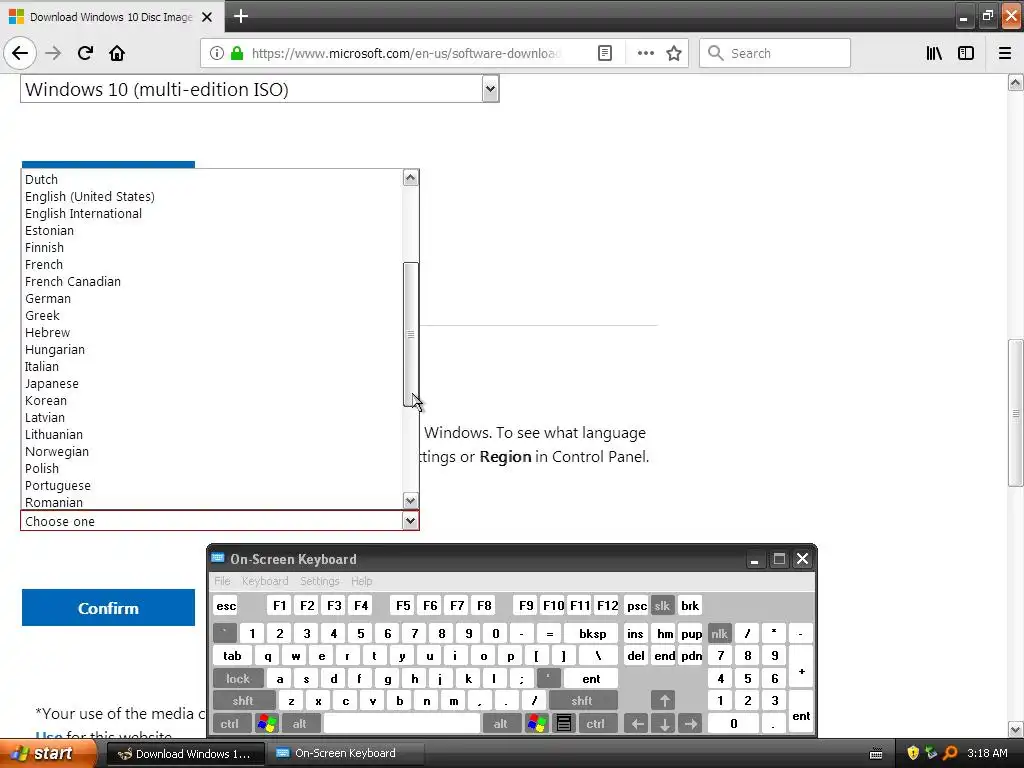Image resolution: width=1024 pixels, height=768 pixels.
Task: Open the Firefox hamburger menu
Action: point(1005,53)
